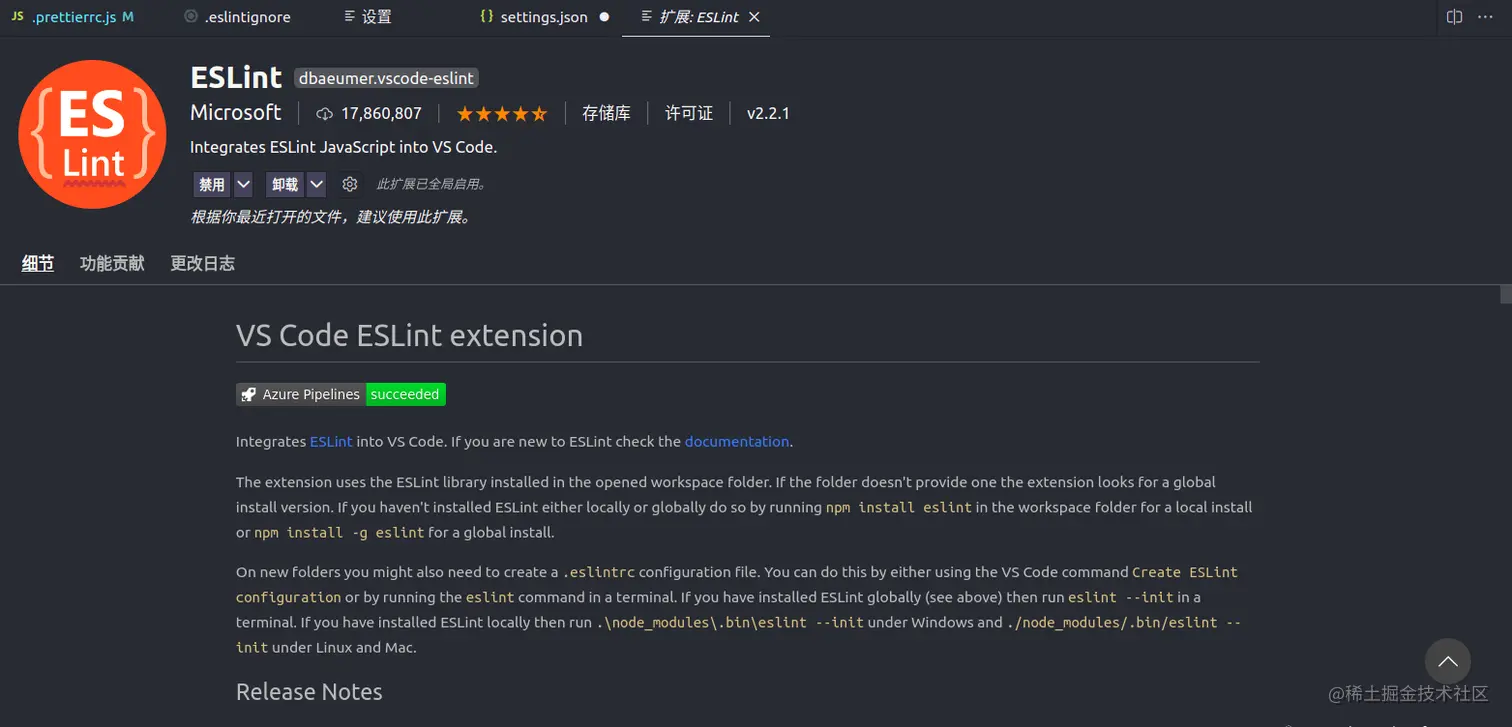This screenshot has height=727, width=1512.
Task: Click the 禁用 disable button
Action: pyautogui.click(x=212, y=184)
